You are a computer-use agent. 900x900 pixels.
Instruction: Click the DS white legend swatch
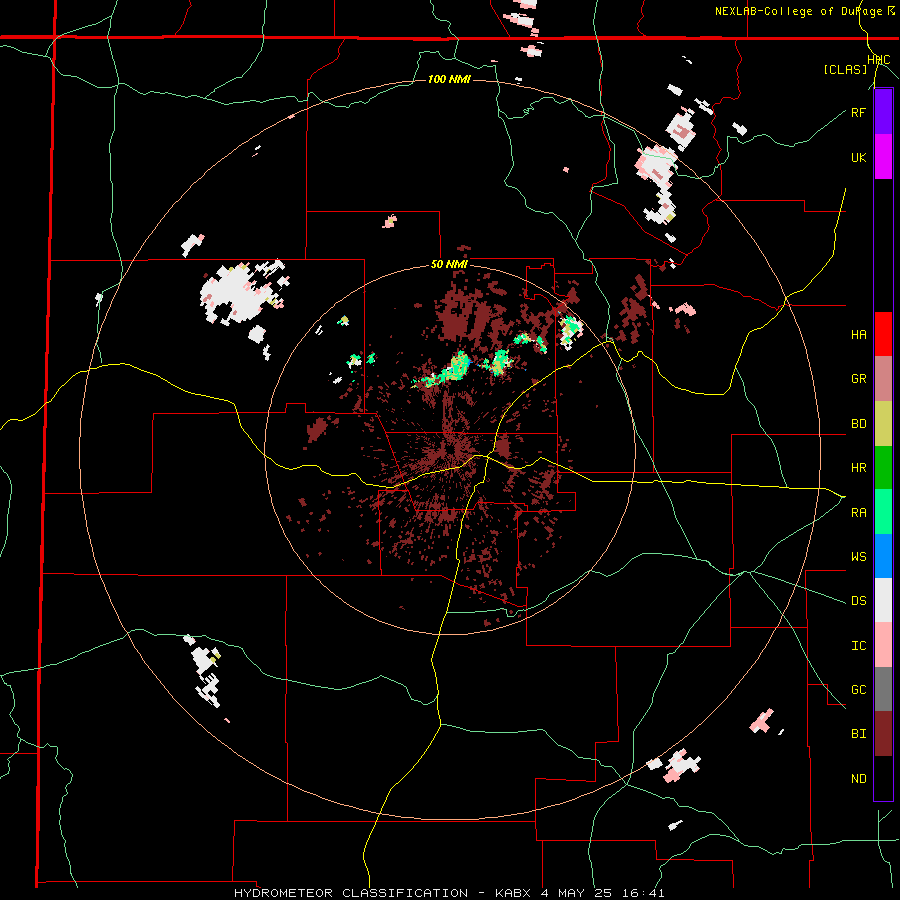click(x=883, y=600)
